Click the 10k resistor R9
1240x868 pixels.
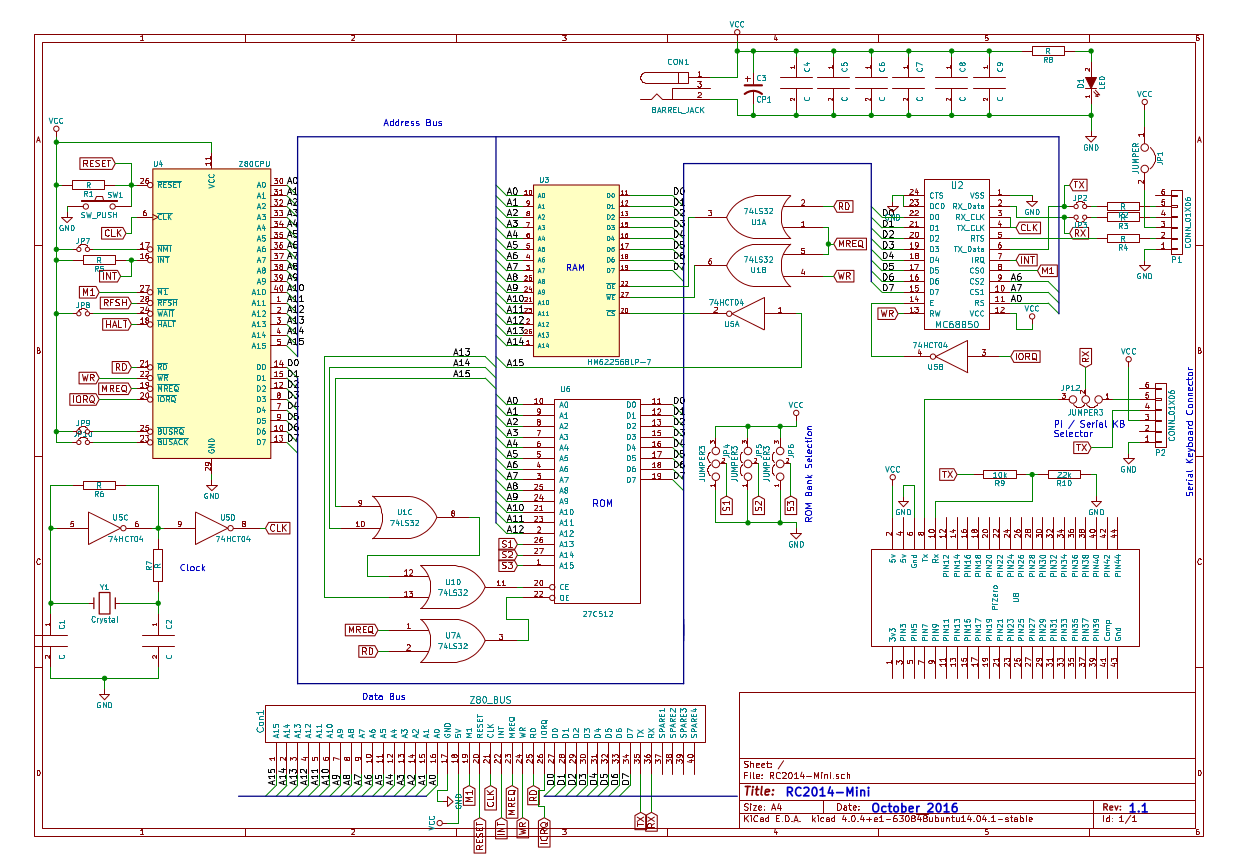tap(1000, 474)
